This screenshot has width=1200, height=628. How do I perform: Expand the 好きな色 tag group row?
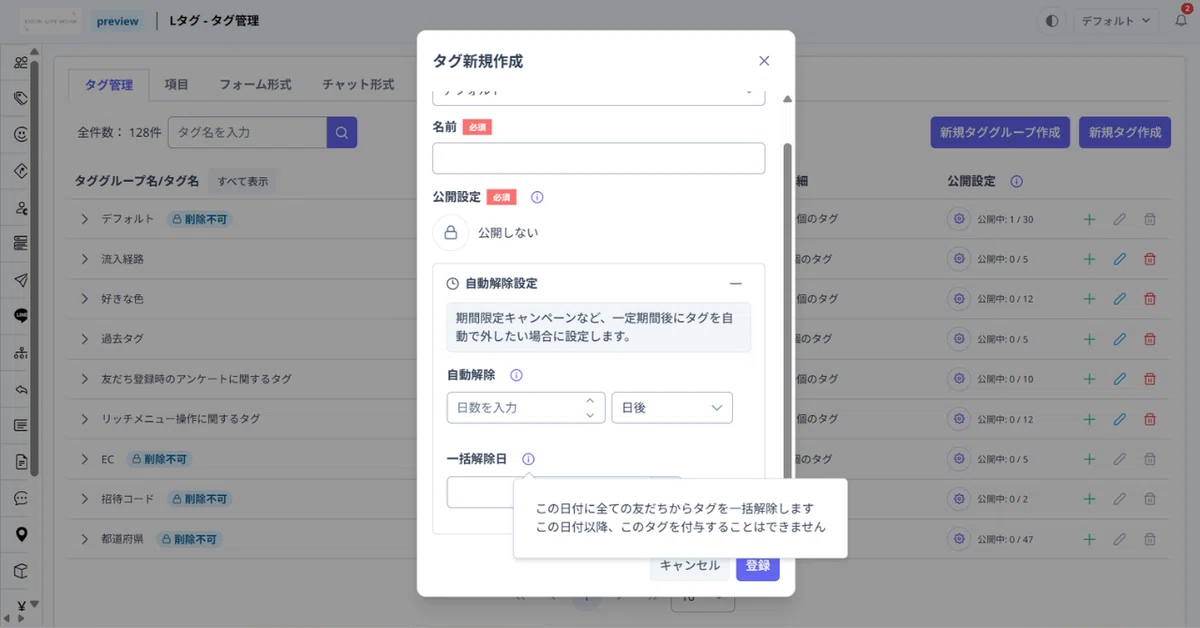85,299
